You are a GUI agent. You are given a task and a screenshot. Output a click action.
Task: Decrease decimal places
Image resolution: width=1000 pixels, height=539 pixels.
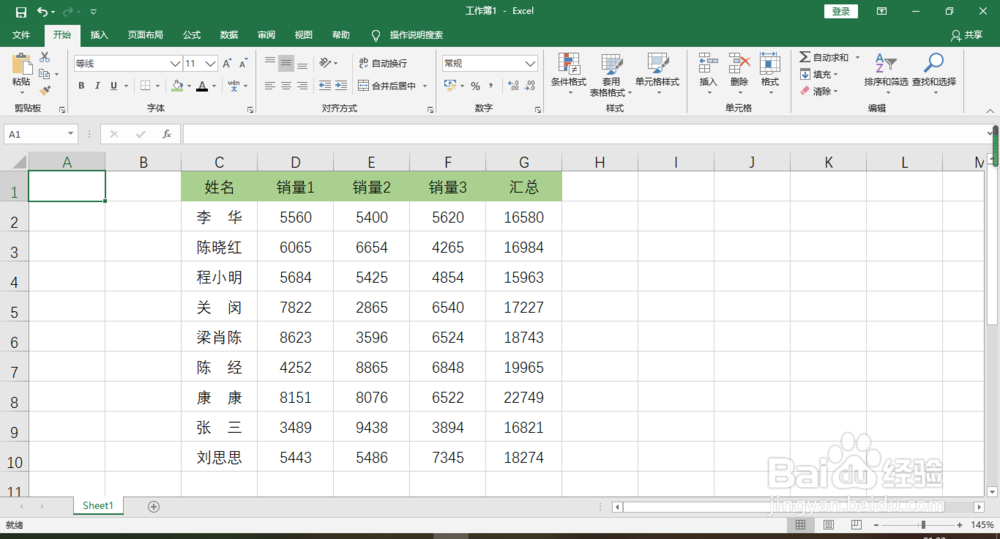pos(529,85)
